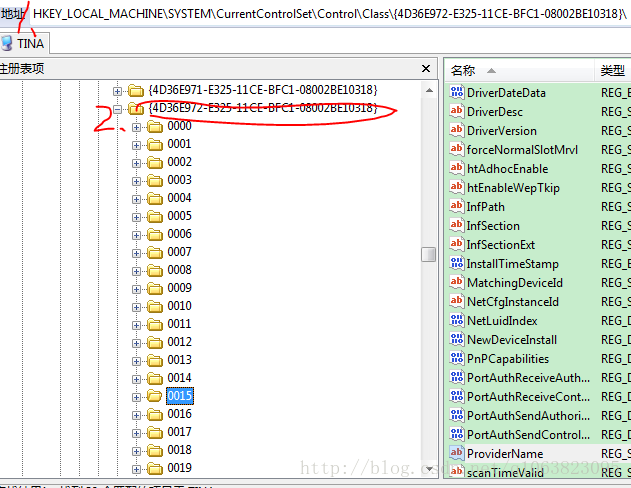The image size is (631, 488).
Task: Select registry key 0018
Action: coord(179,450)
